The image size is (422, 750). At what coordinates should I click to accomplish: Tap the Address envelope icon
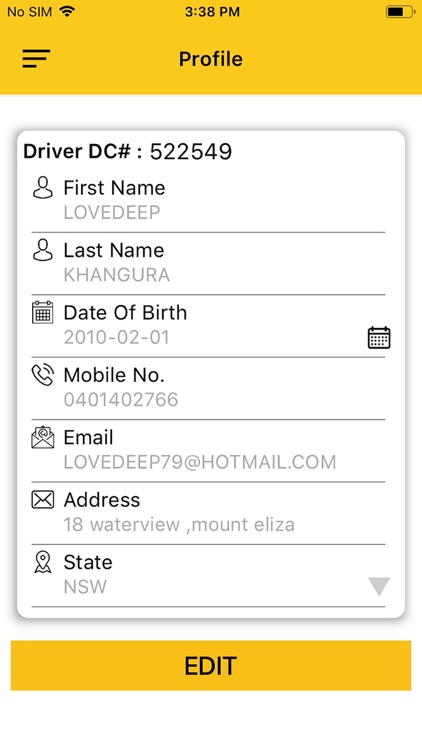[x=43, y=500]
